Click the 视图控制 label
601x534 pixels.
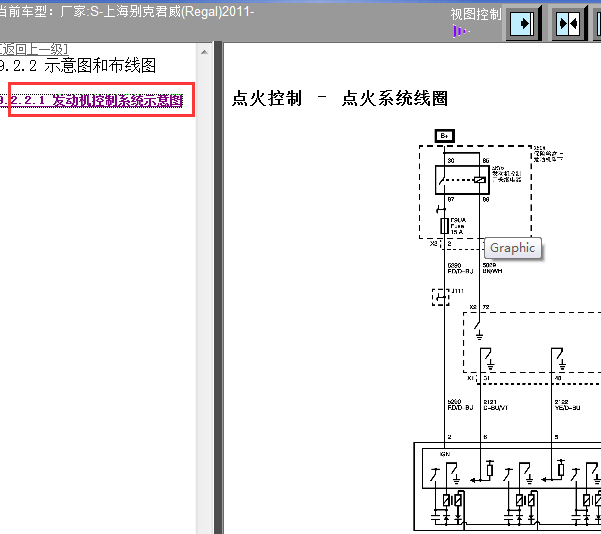pos(476,14)
